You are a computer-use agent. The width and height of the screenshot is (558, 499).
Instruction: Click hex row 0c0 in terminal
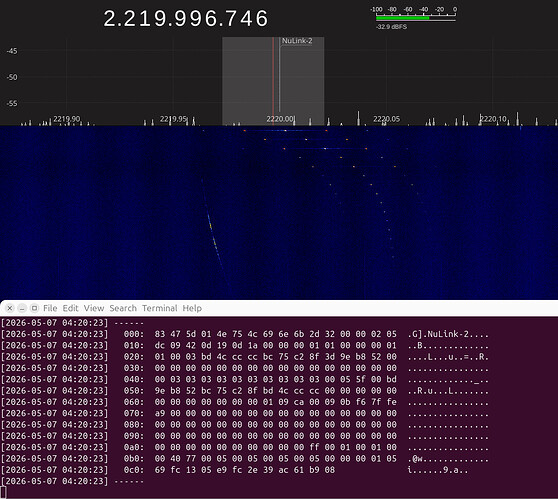click(x=235, y=470)
